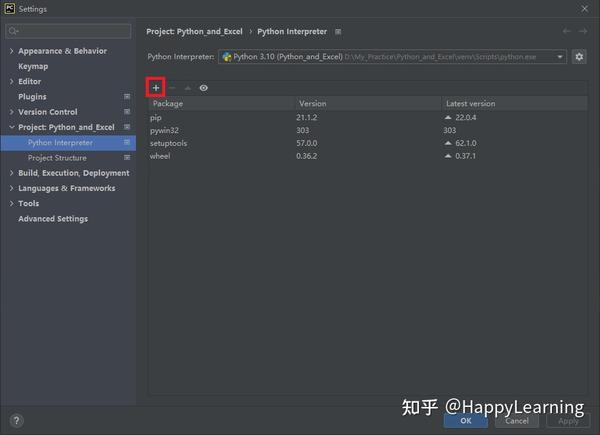Image resolution: width=600 pixels, height=435 pixels.
Task: Open the Python Interpreter dropdown
Action: pyautogui.click(x=392, y=57)
